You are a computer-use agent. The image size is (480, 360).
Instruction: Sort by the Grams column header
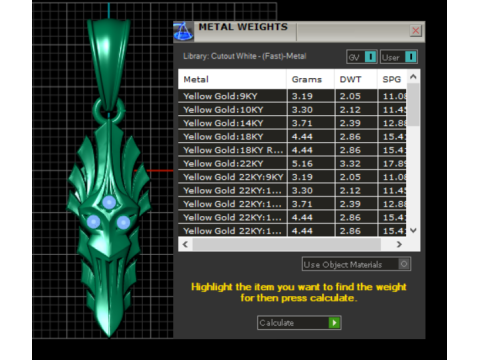point(310,79)
